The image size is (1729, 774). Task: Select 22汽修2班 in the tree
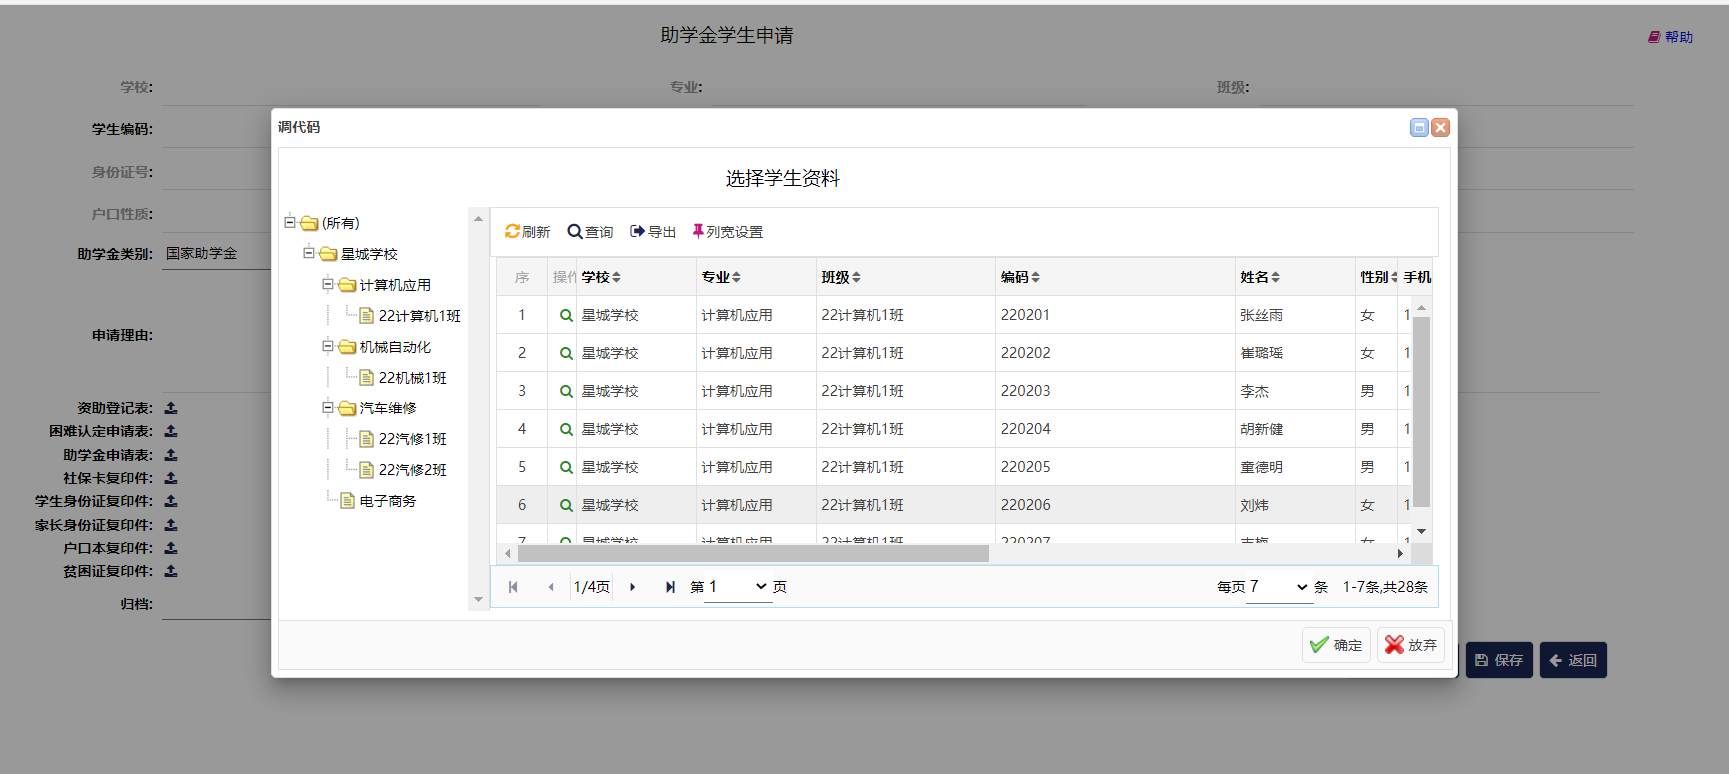point(412,470)
